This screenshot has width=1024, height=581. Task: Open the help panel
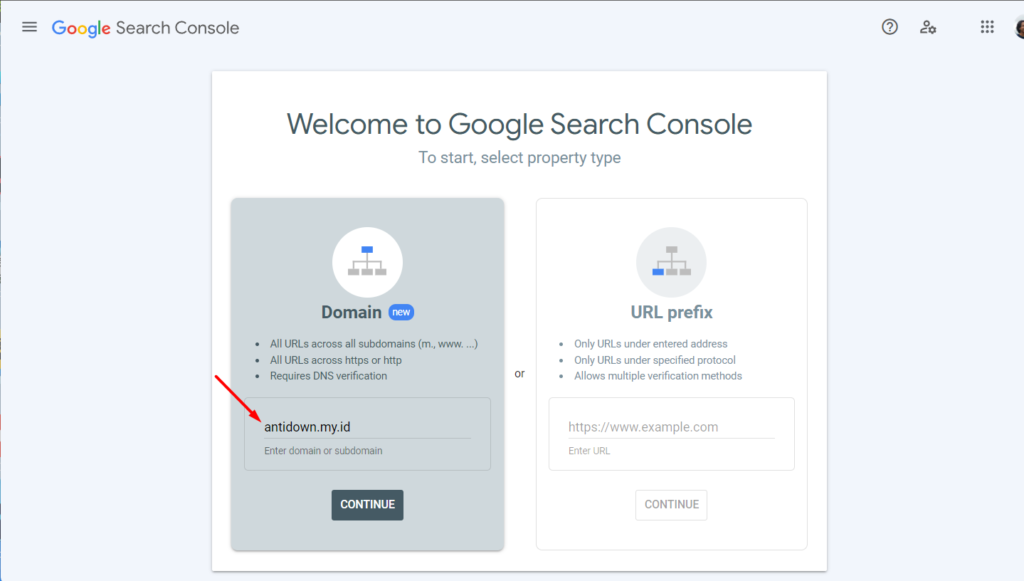(x=889, y=27)
